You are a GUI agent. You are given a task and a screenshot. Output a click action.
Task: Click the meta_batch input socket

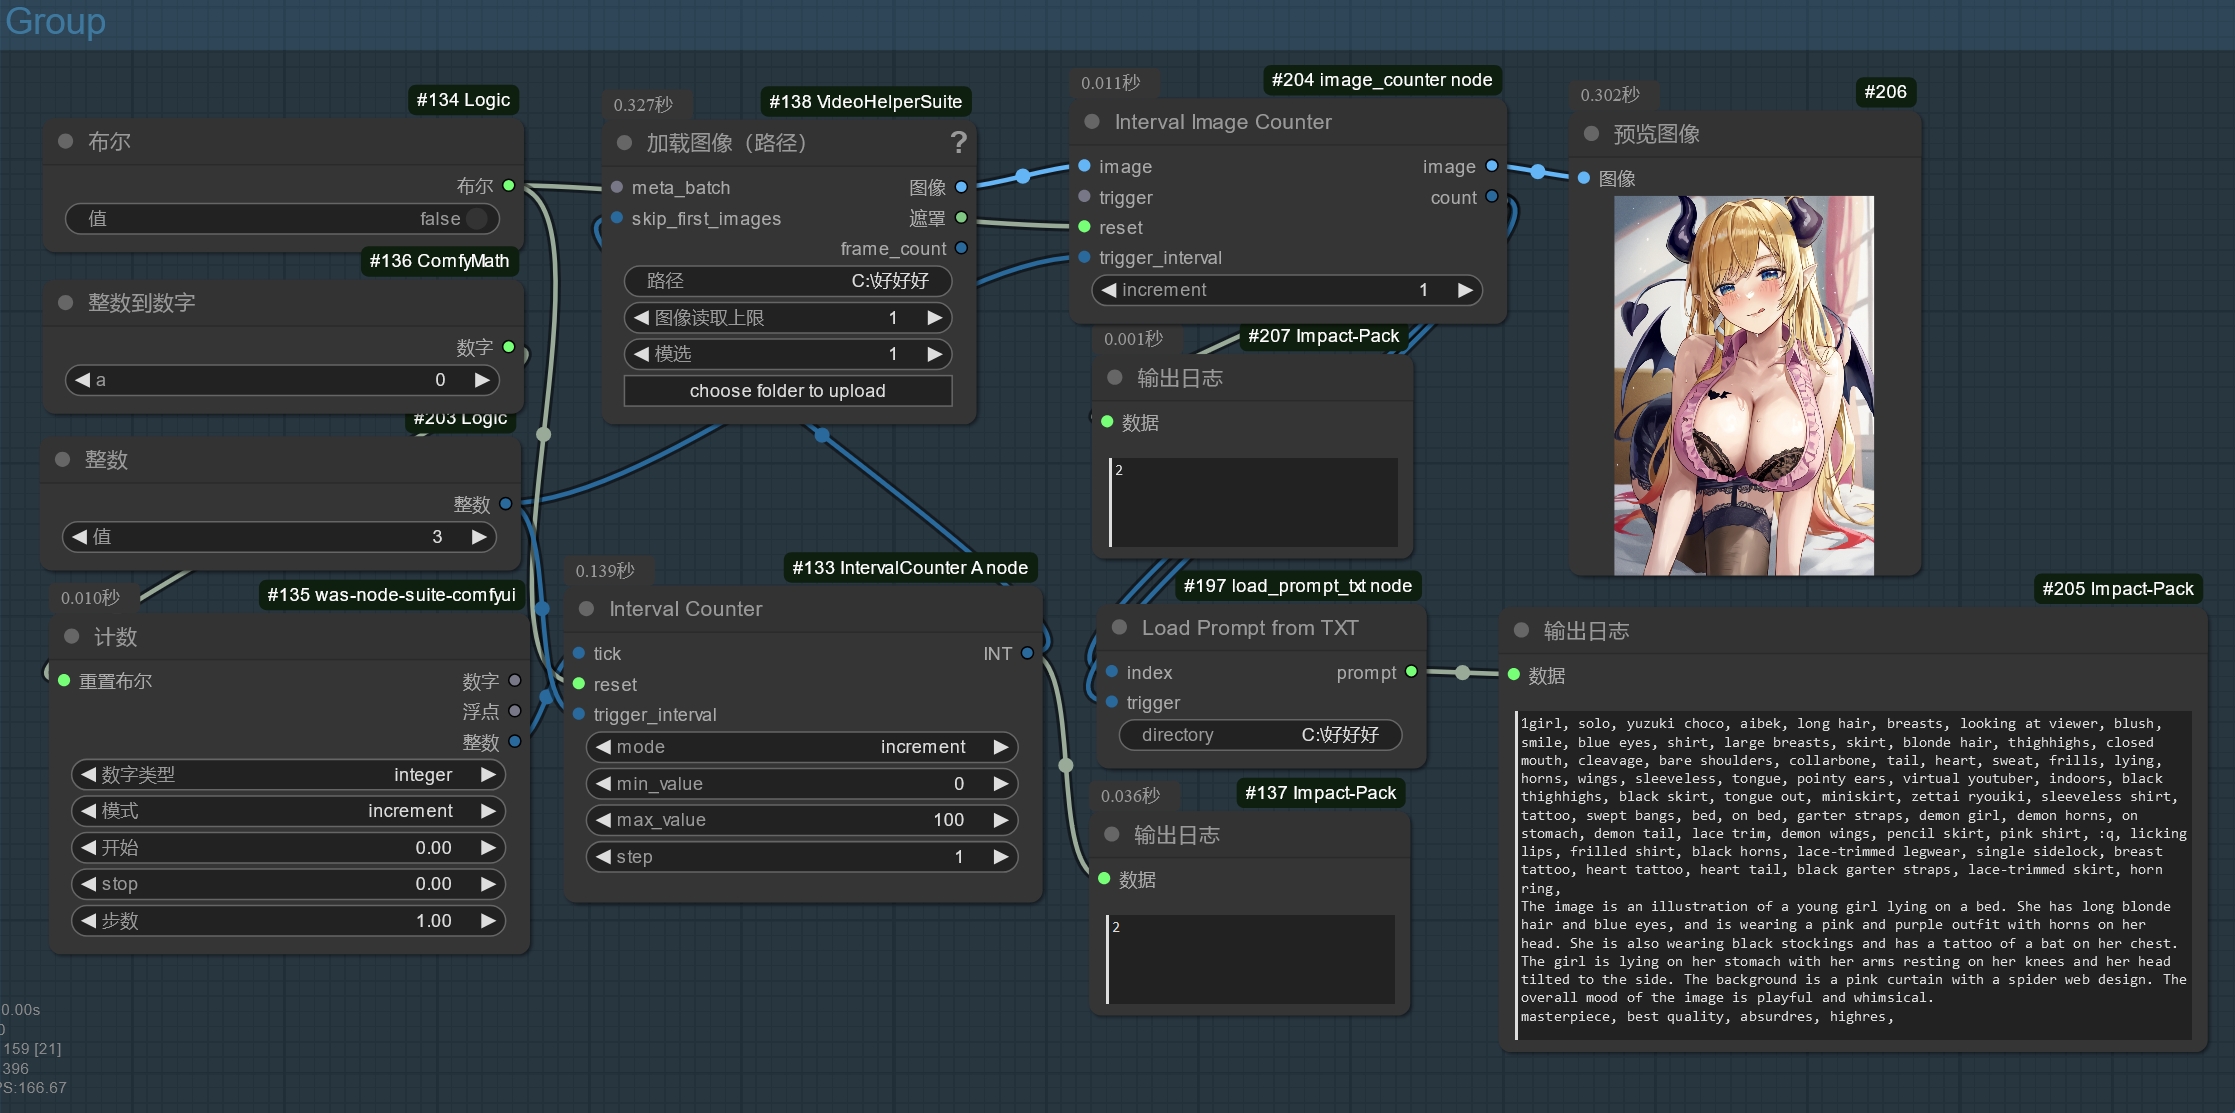coord(617,187)
